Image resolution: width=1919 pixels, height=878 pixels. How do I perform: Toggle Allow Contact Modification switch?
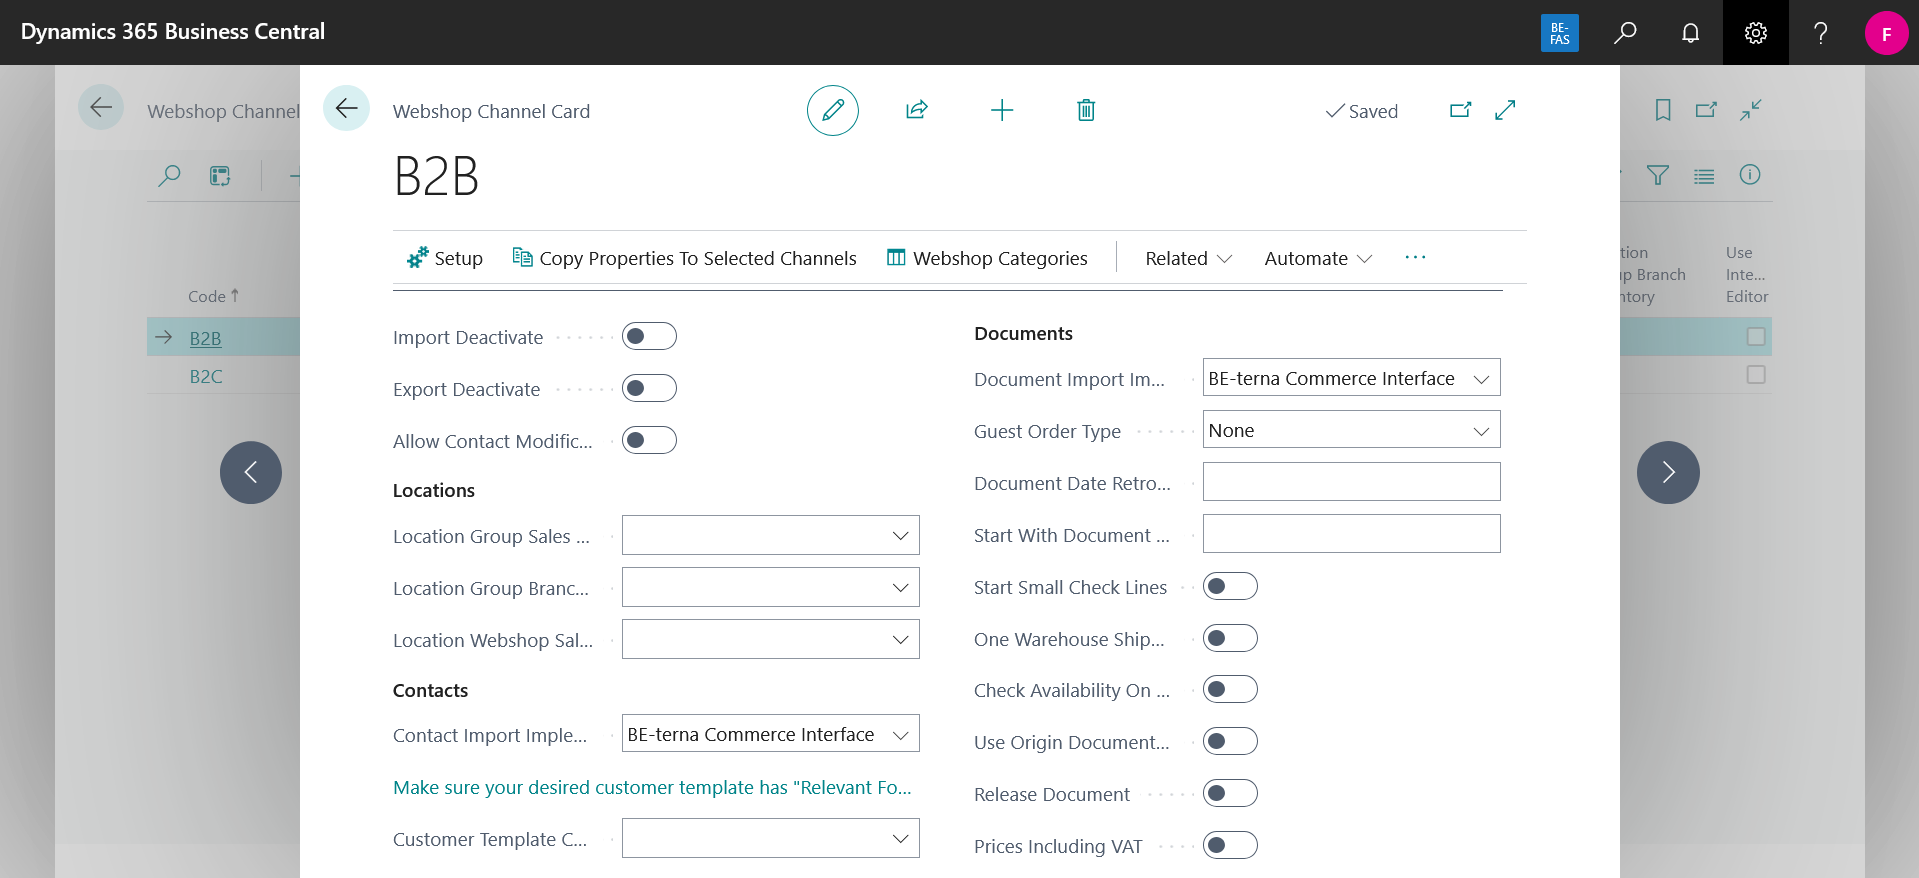(649, 440)
